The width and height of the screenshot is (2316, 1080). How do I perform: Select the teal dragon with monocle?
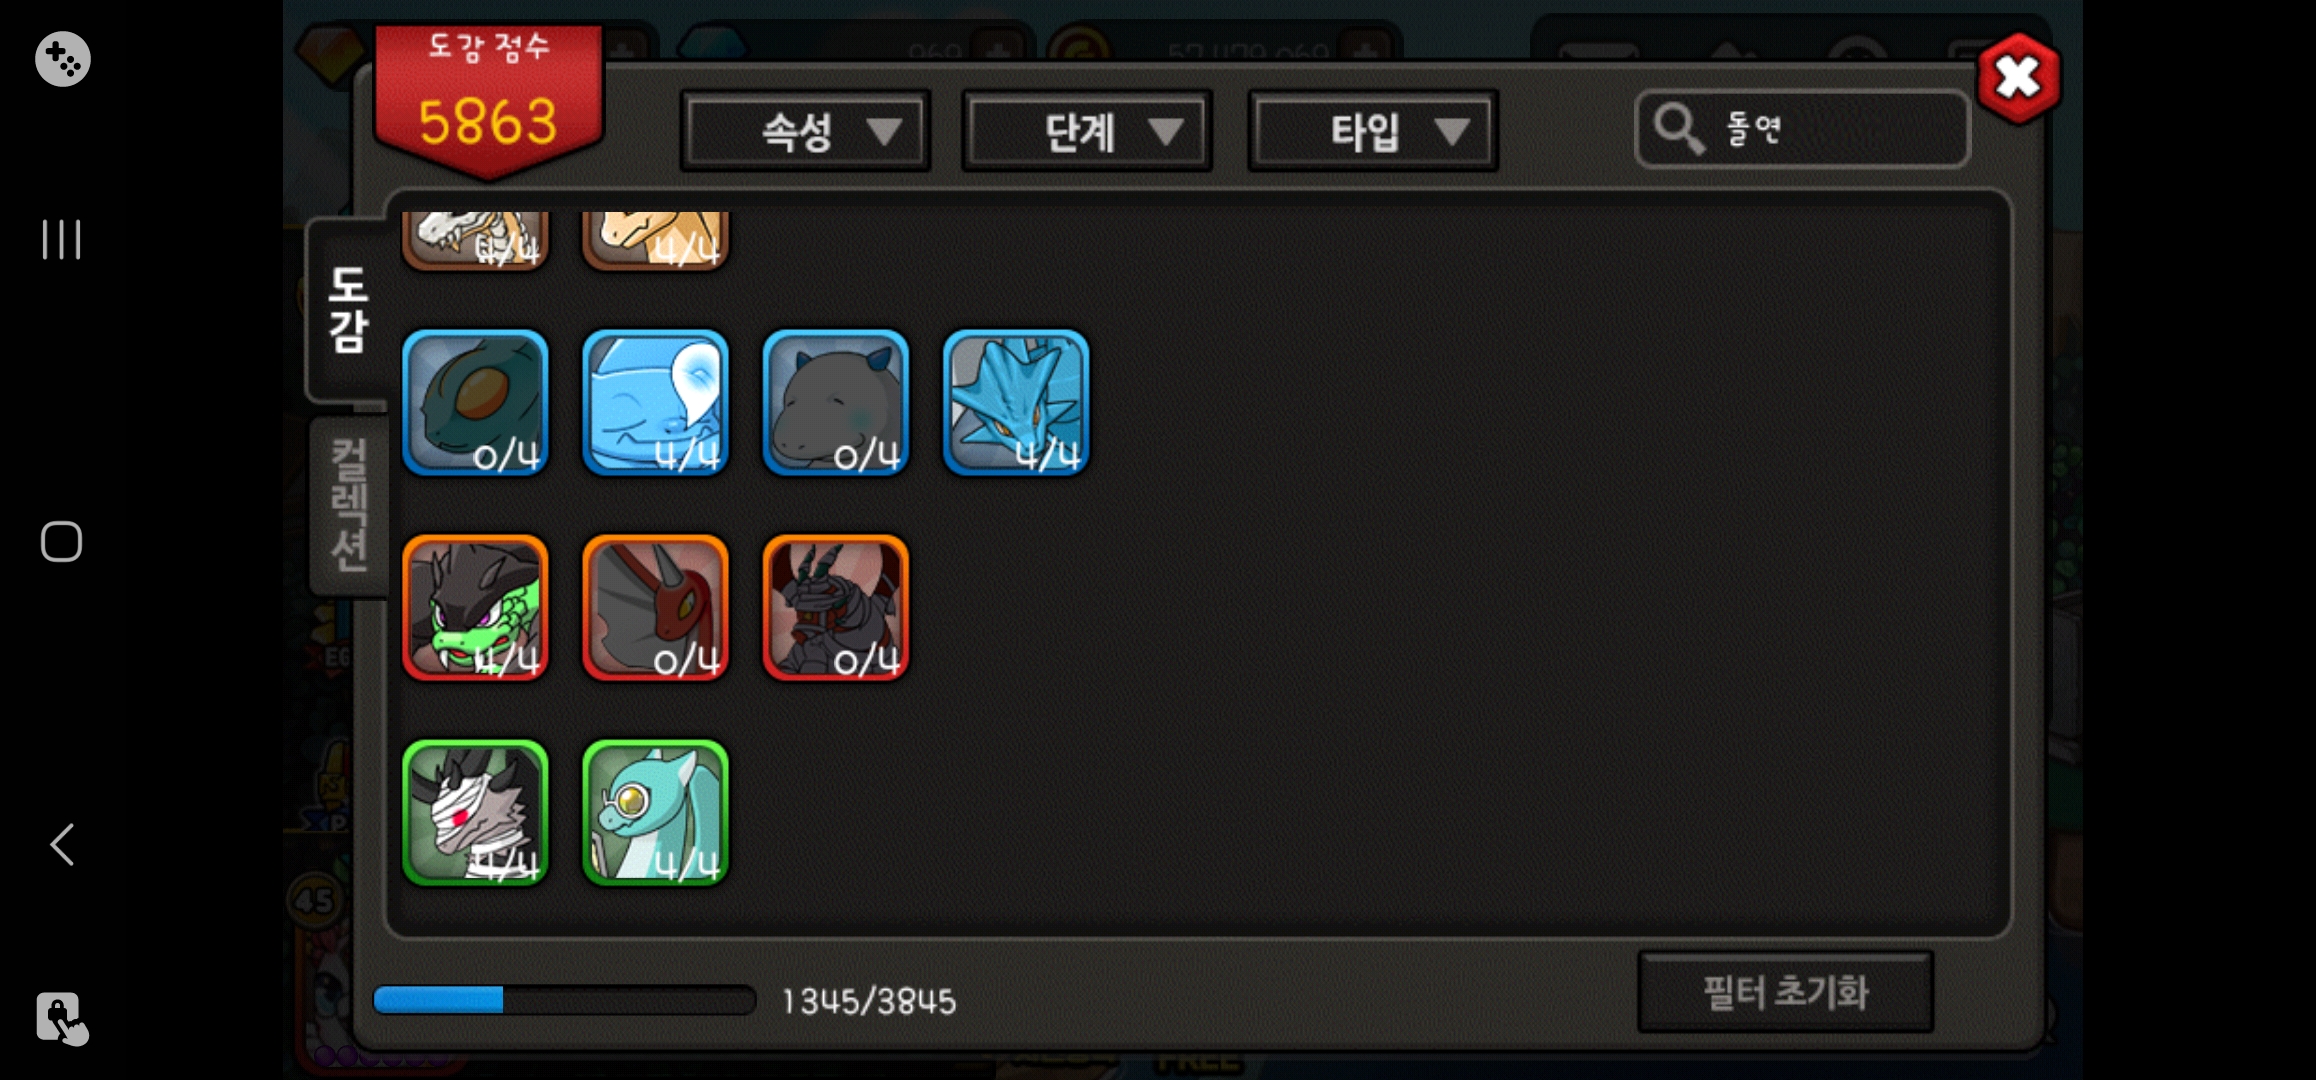tap(655, 813)
